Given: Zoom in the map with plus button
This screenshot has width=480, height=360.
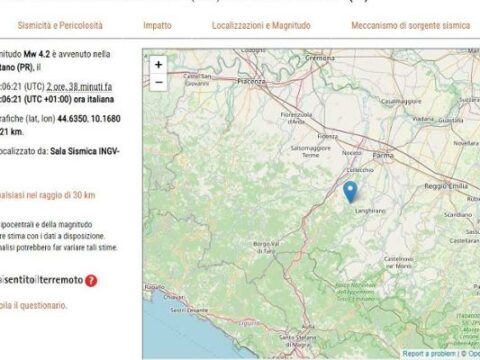Looking at the screenshot, I should click(x=159, y=65).
